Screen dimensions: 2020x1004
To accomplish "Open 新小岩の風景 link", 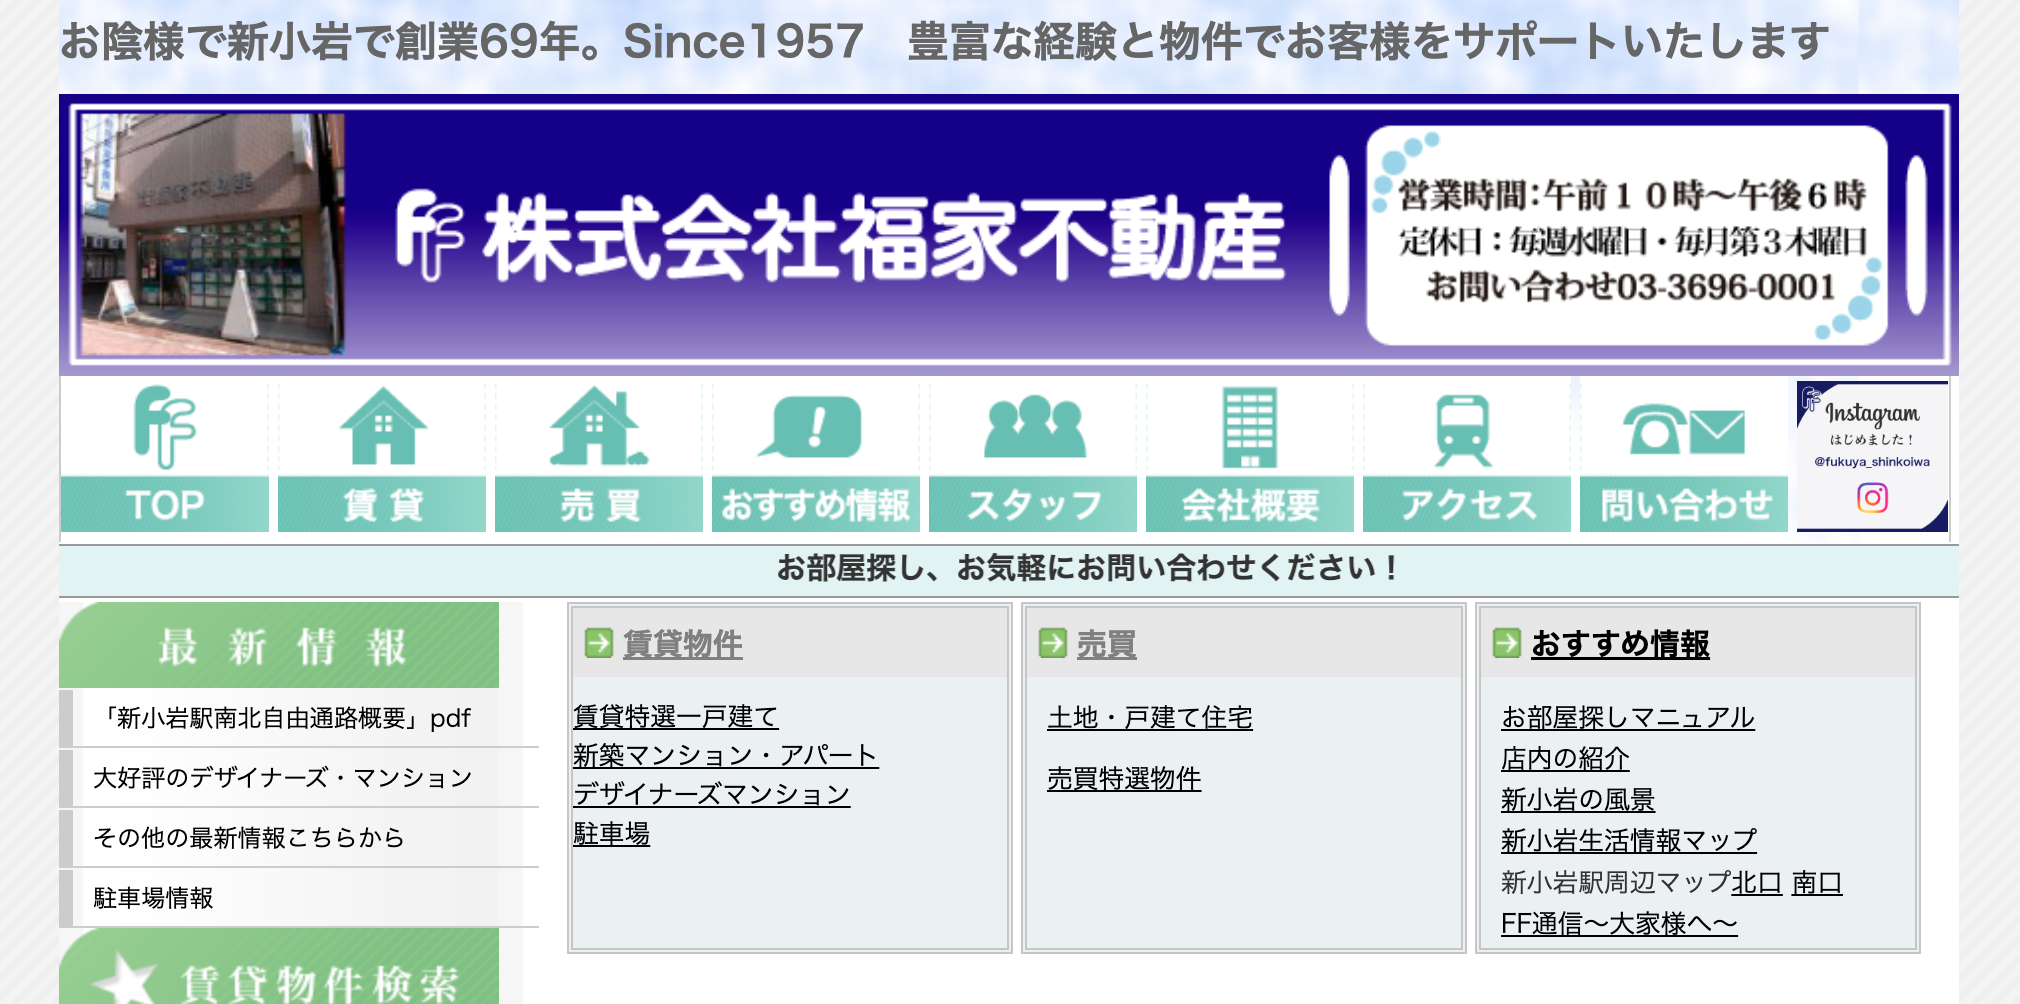I will (1578, 799).
